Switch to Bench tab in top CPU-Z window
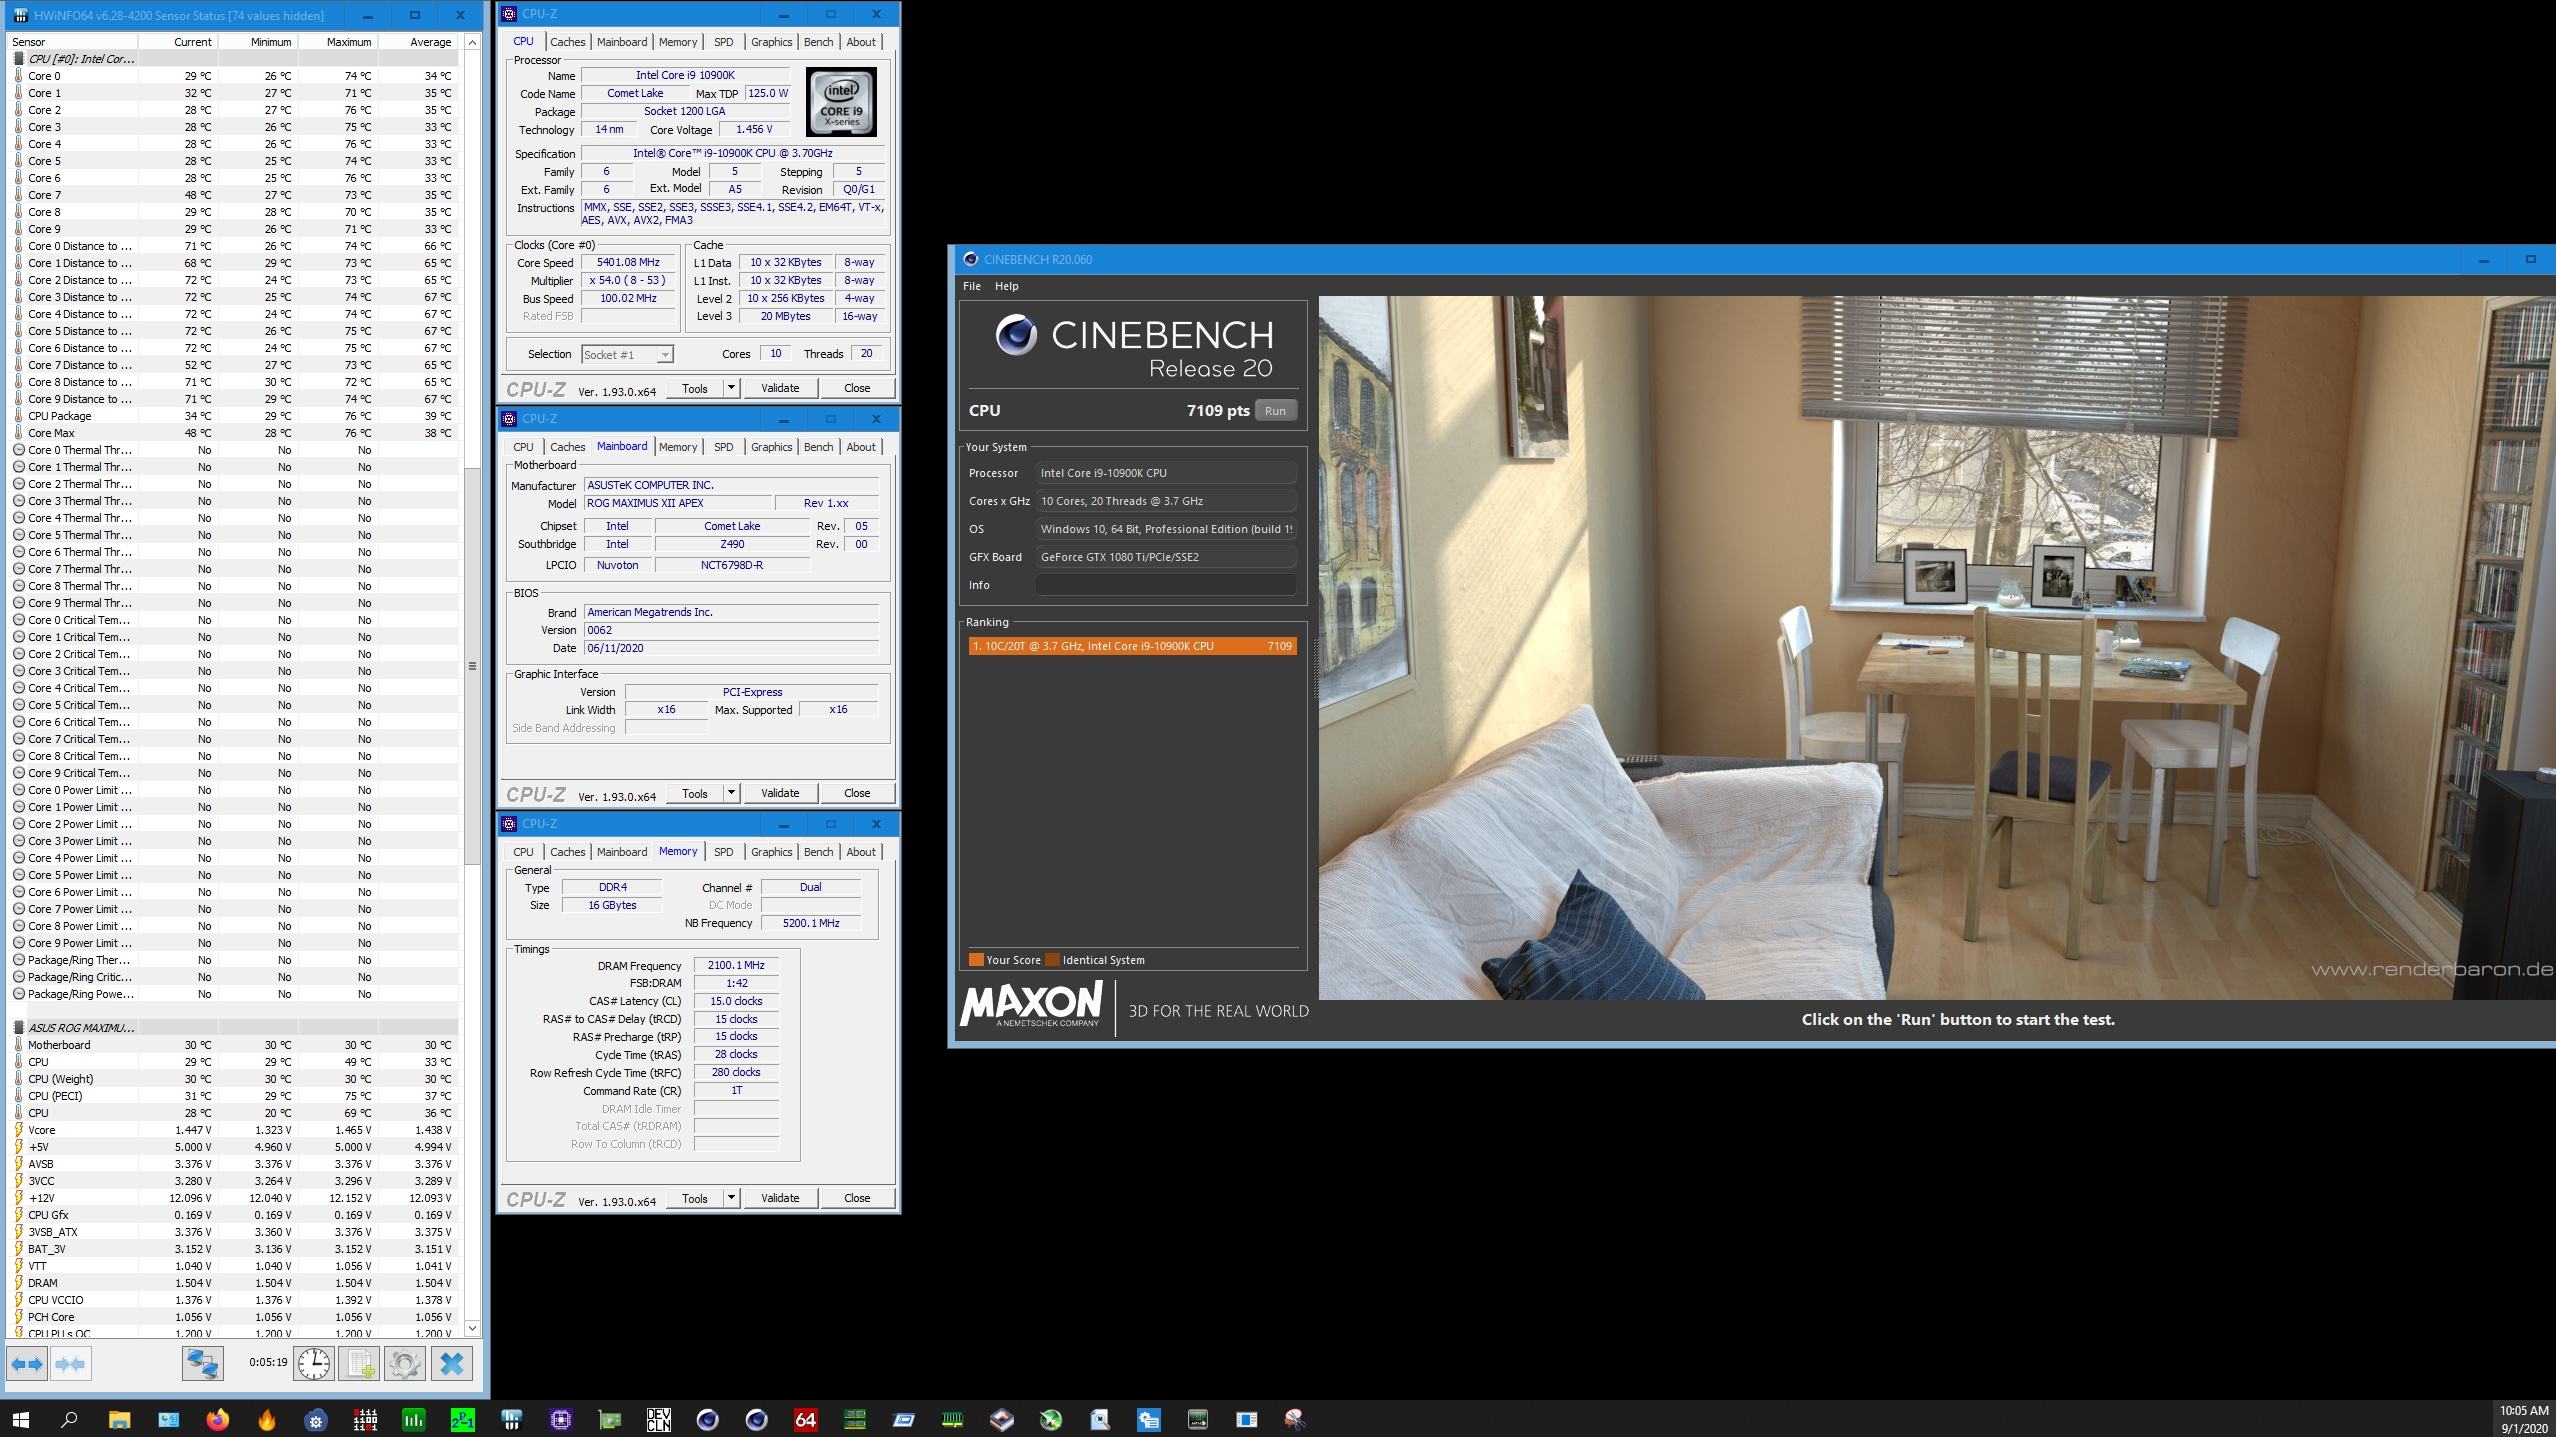The height and width of the screenshot is (1437, 2556). click(818, 42)
